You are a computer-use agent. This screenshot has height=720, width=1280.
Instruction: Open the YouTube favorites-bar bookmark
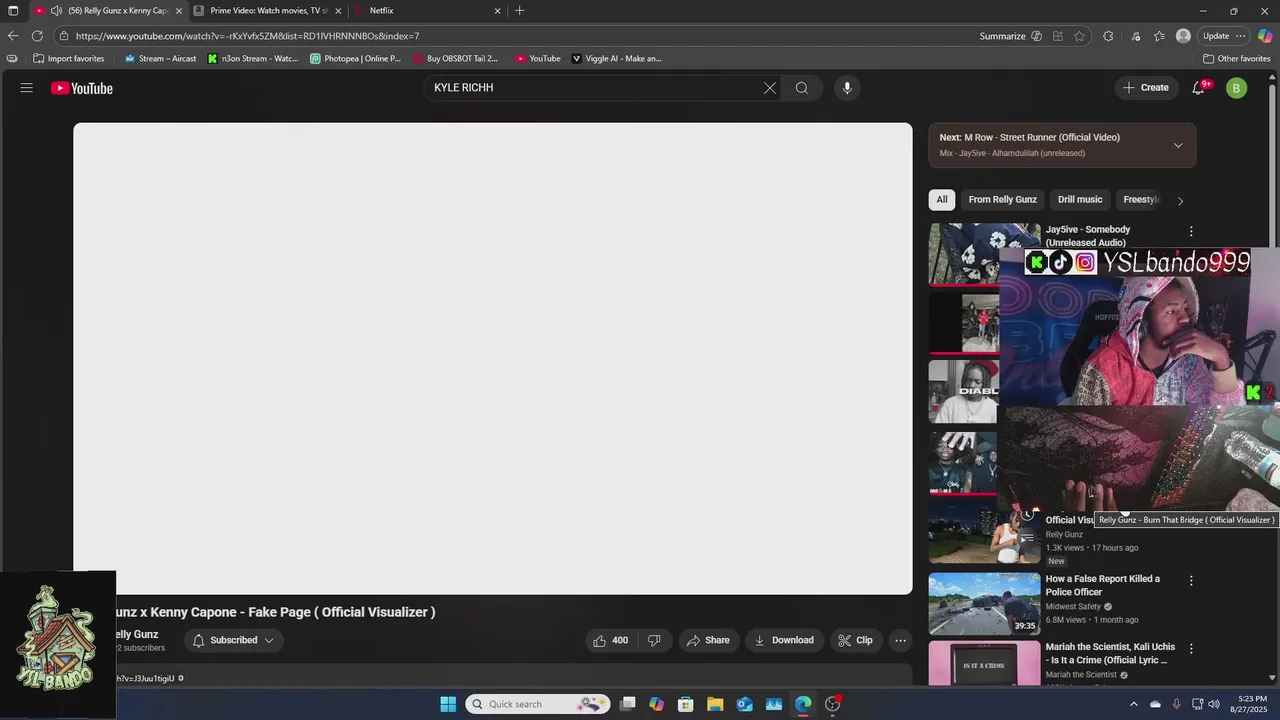pyautogui.click(x=538, y=58)
